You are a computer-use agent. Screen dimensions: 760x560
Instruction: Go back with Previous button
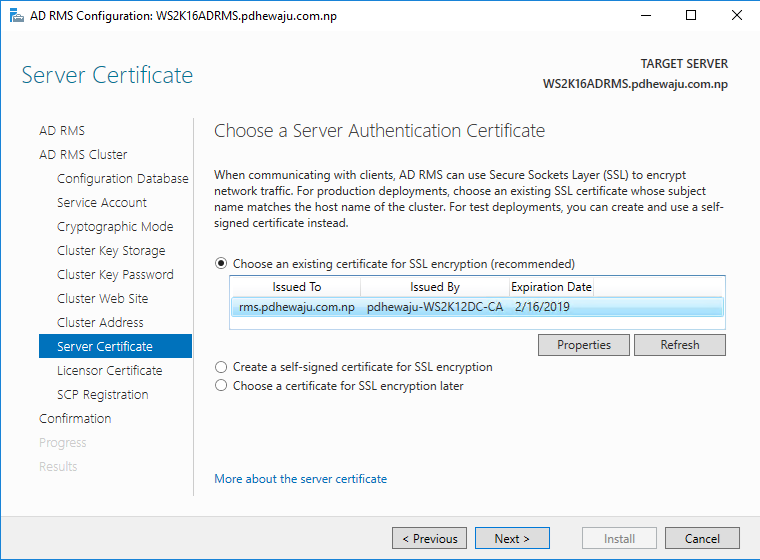[429, 538]
